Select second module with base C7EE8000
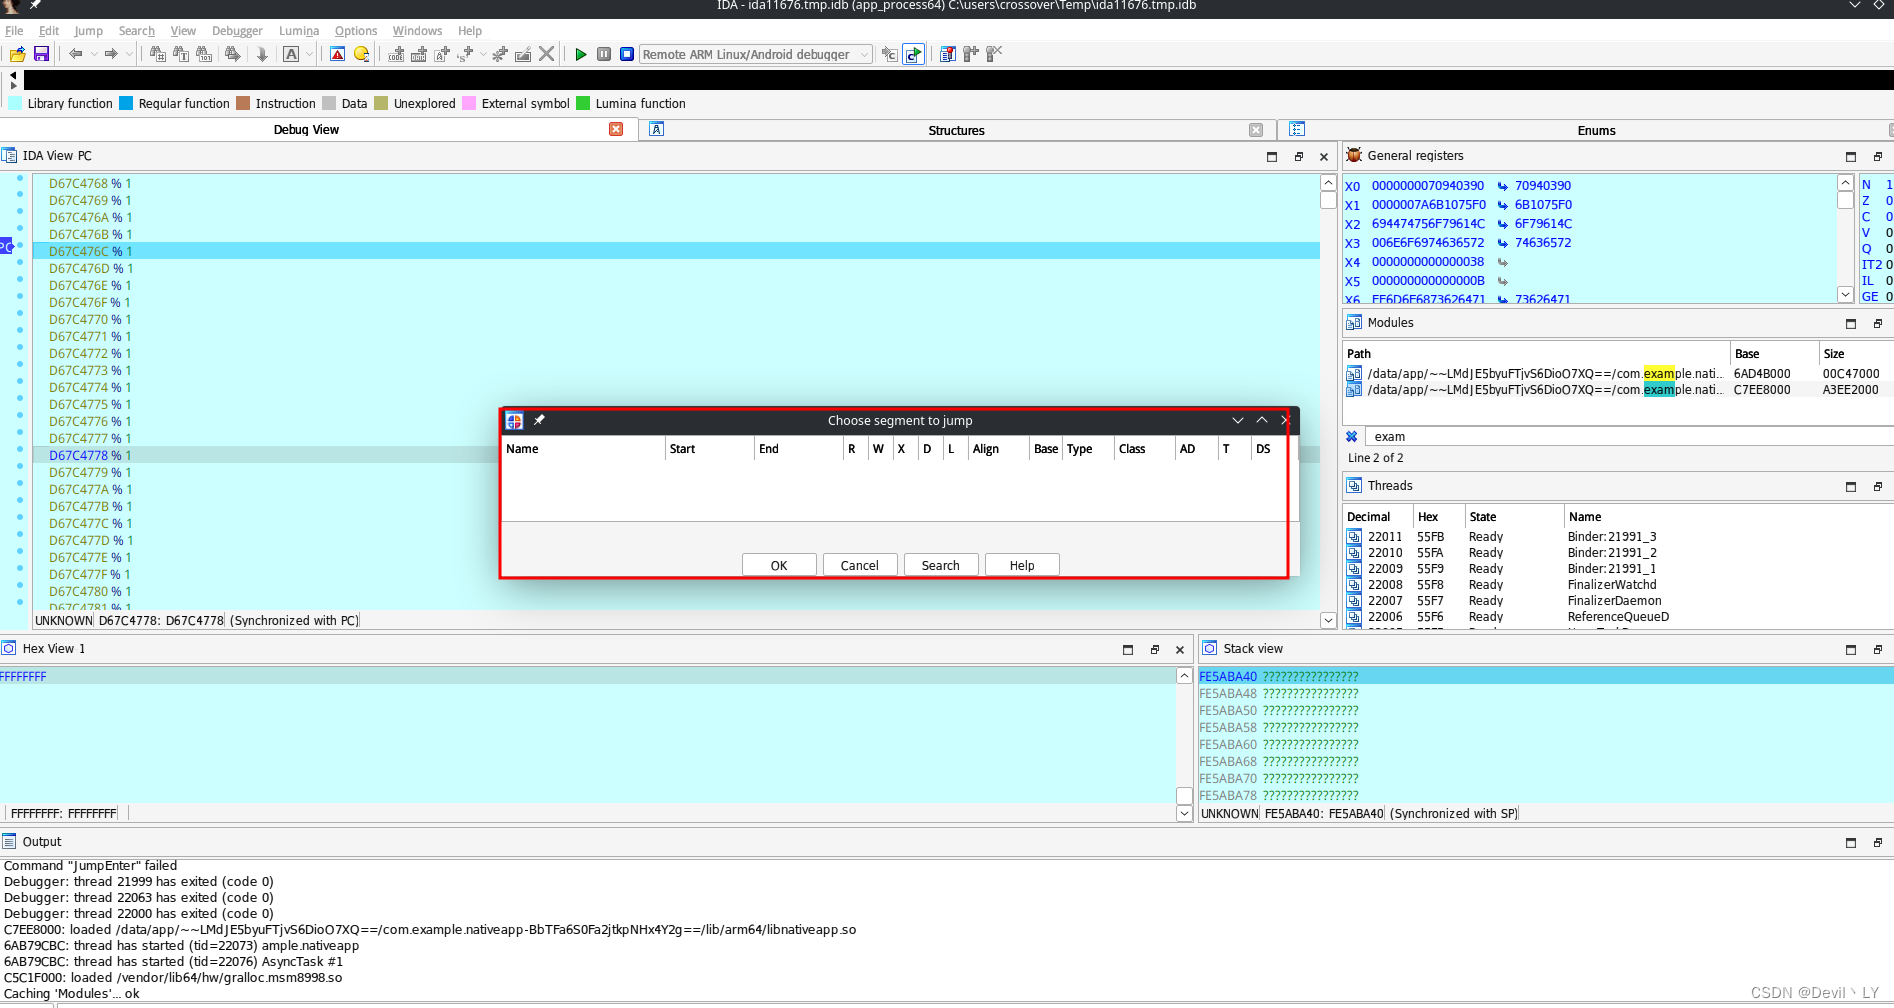Viewport: 1894px width, 1008px height. coord(1618,390)
